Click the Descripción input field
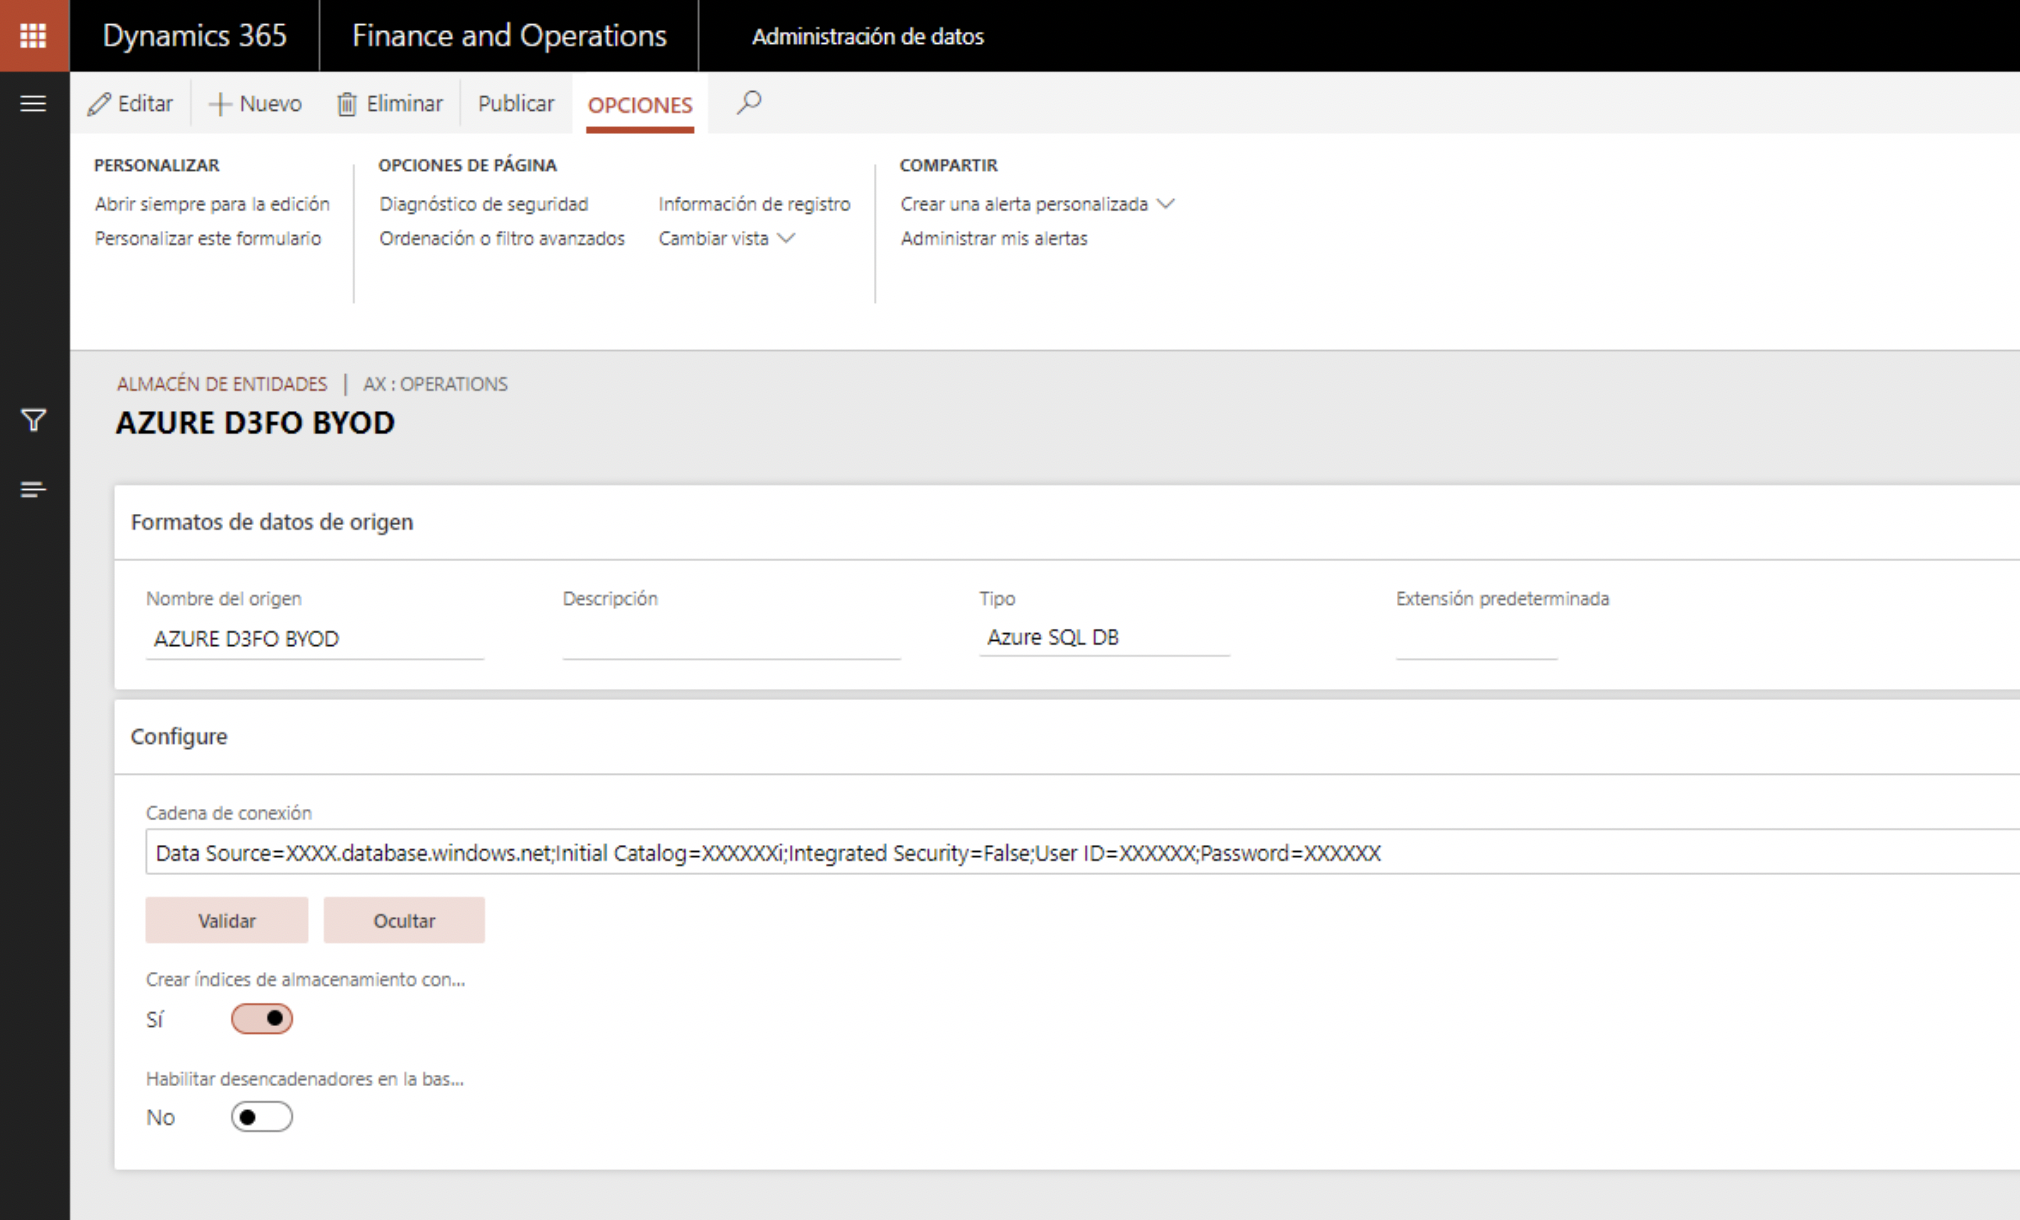The height and width of the screenshot is (1220, 2020). [x=731, y=639]
